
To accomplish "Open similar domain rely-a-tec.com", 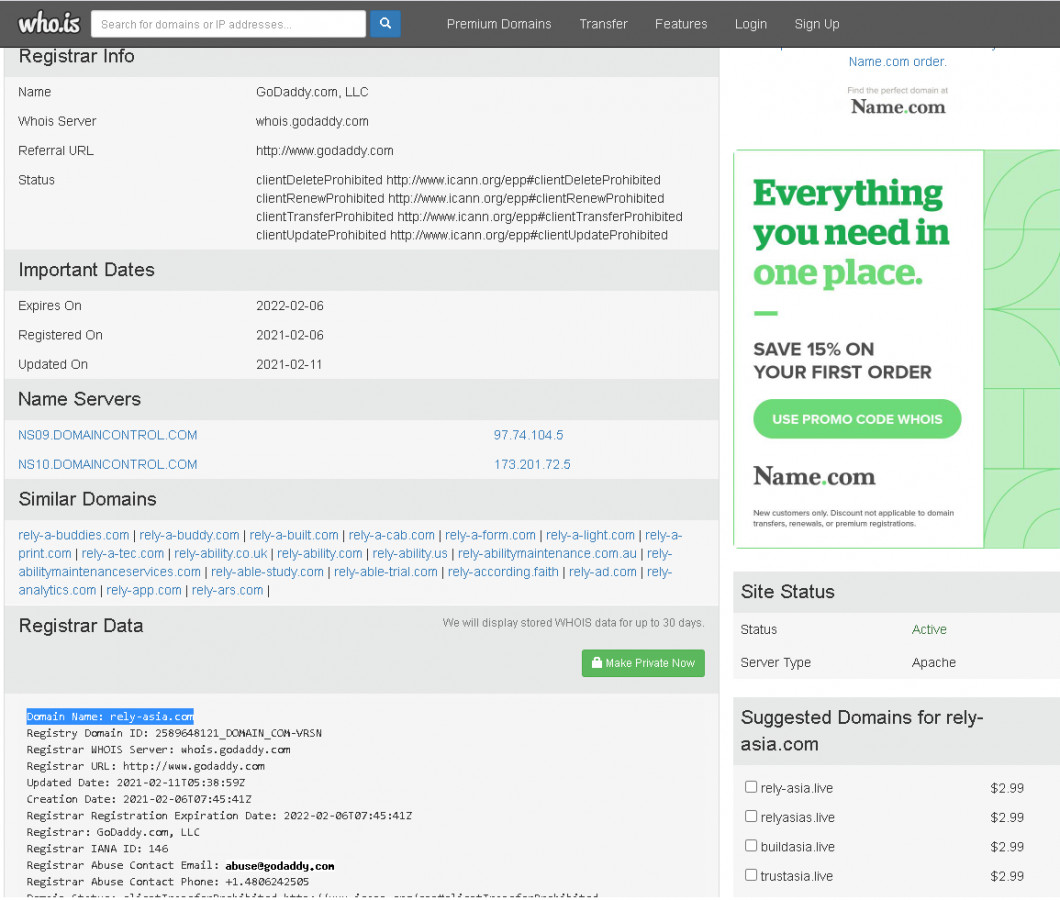I will 123,553.
